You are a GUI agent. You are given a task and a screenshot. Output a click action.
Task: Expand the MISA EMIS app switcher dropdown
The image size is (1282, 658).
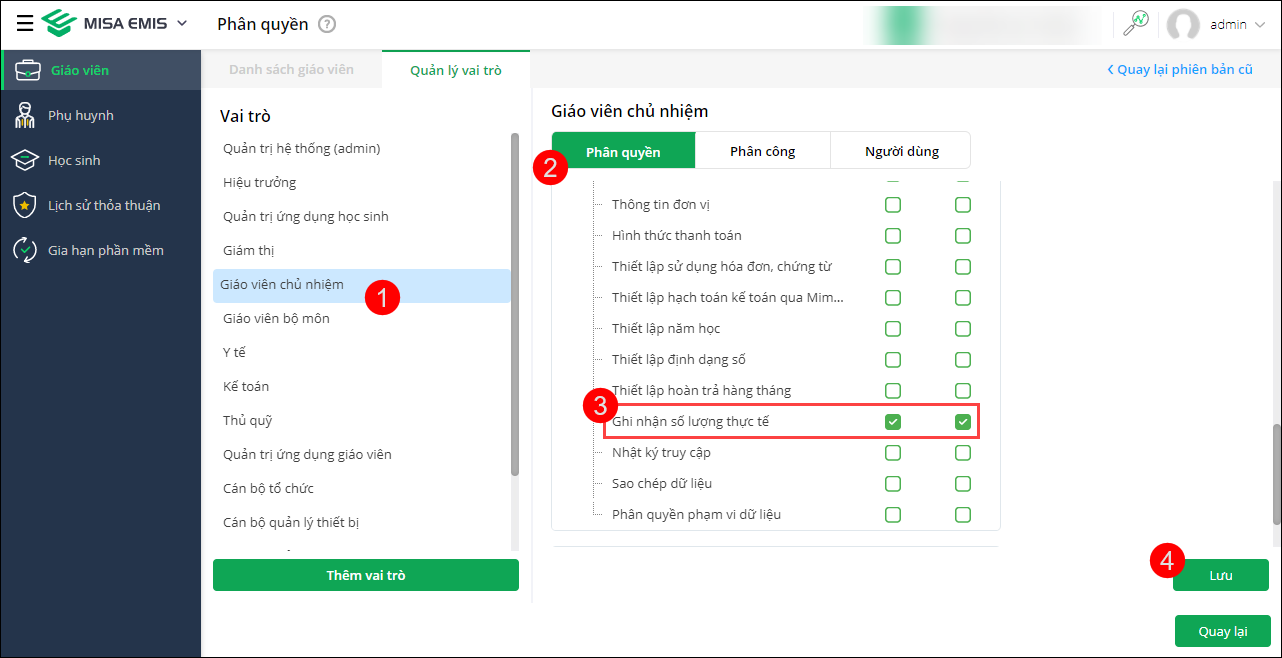(x=181, y=23)
